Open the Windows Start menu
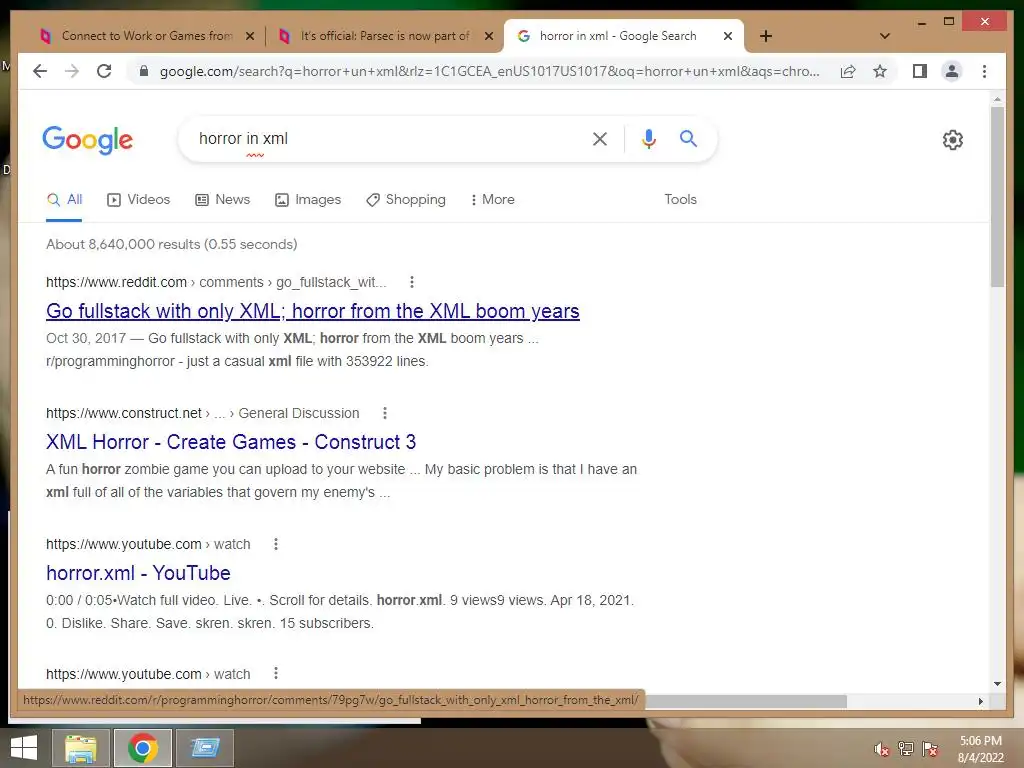Screen dimensions: 1024x768 point(24,748)
